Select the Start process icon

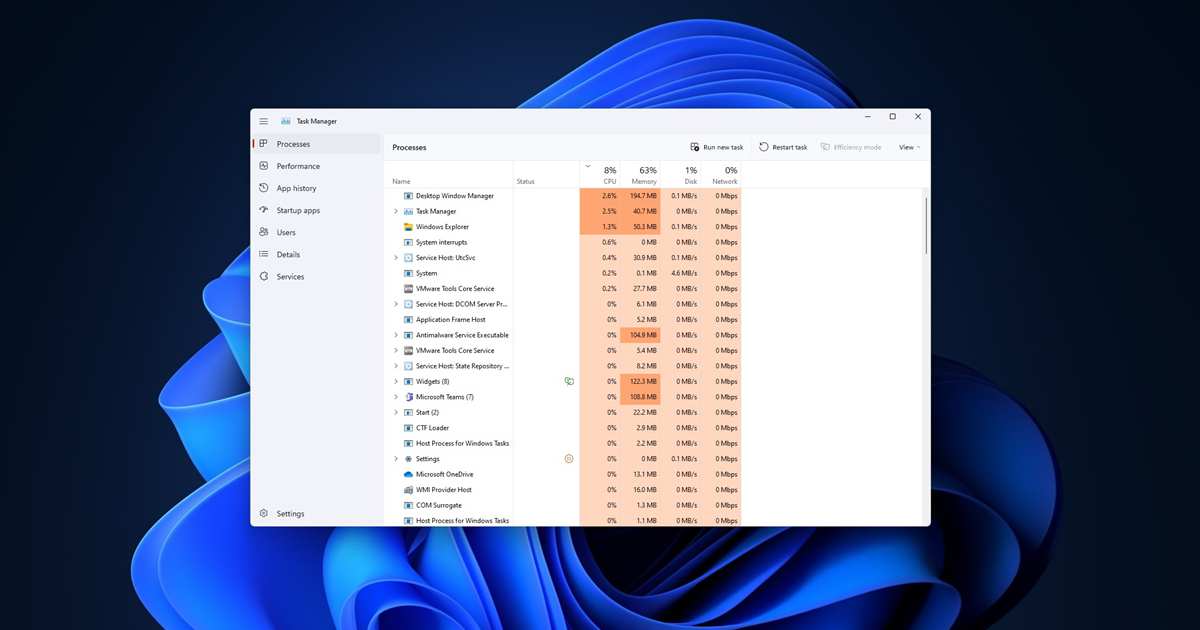pos(408,412)
